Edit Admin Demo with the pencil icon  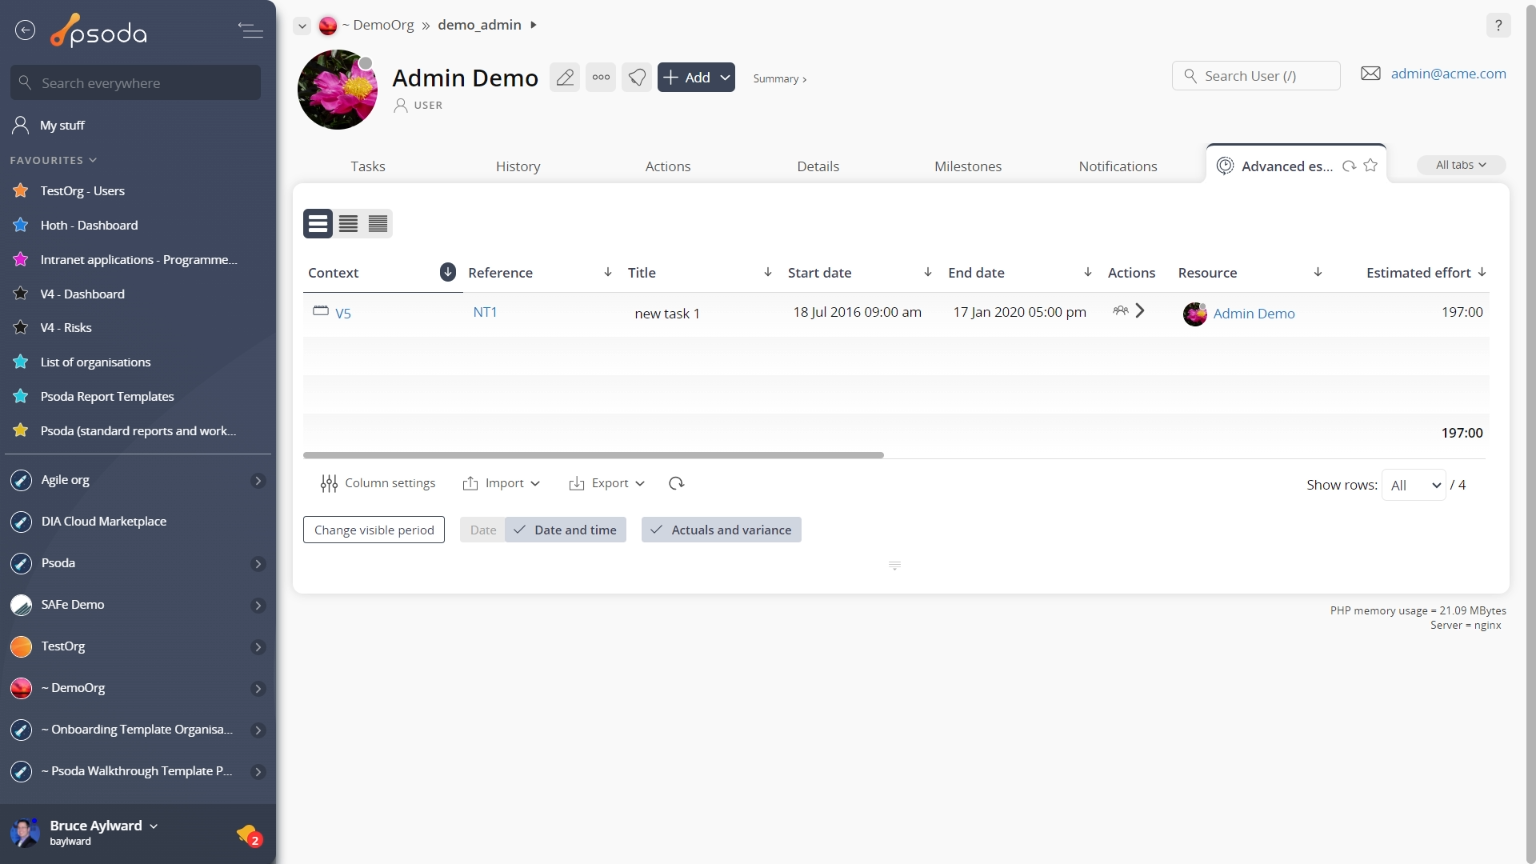[565, 77]
